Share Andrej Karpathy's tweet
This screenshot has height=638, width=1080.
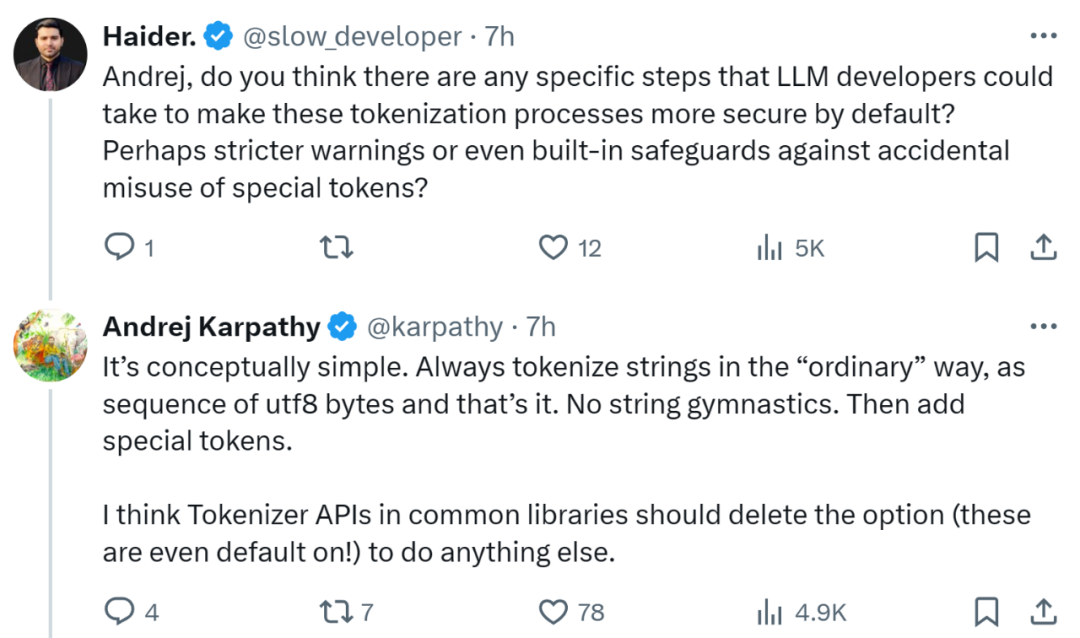coord(1043,611)
